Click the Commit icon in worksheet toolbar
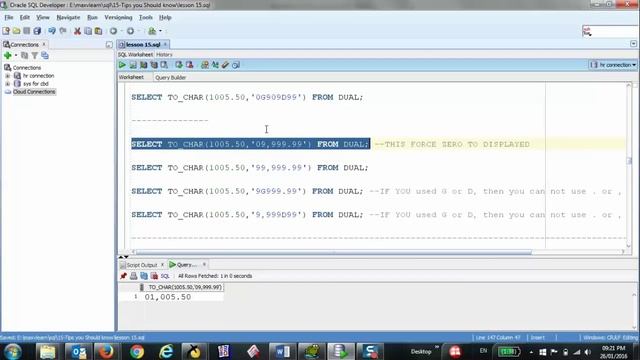The width and height of the screenshot is (640, 360). click(x=179, y=65)
